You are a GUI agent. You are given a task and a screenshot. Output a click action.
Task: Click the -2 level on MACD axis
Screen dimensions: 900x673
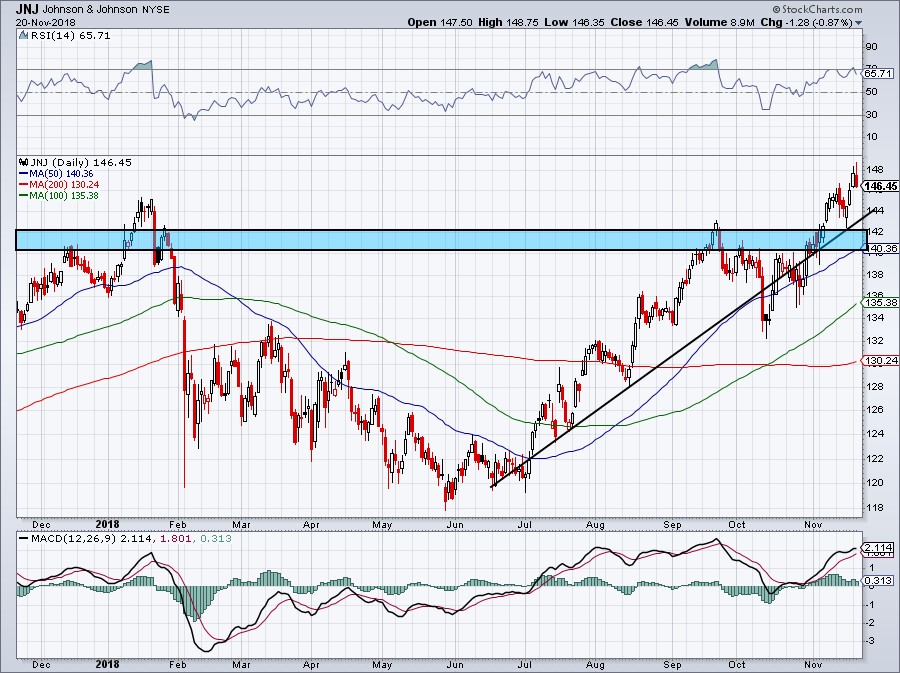pyautogui.click(x=870, y=623)
